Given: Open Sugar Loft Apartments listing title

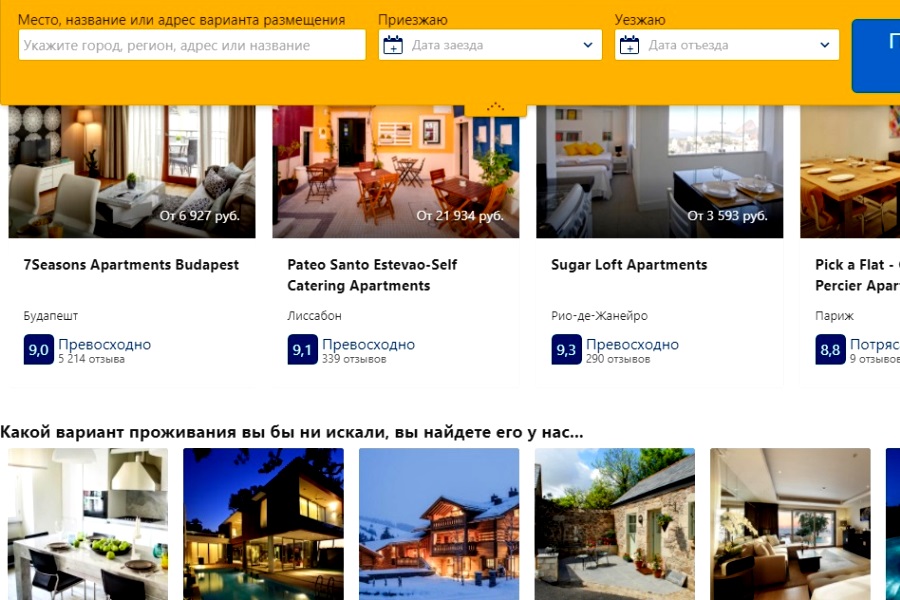Looking at the screenshot, I should pyautogui.click(x=629, y=265).
